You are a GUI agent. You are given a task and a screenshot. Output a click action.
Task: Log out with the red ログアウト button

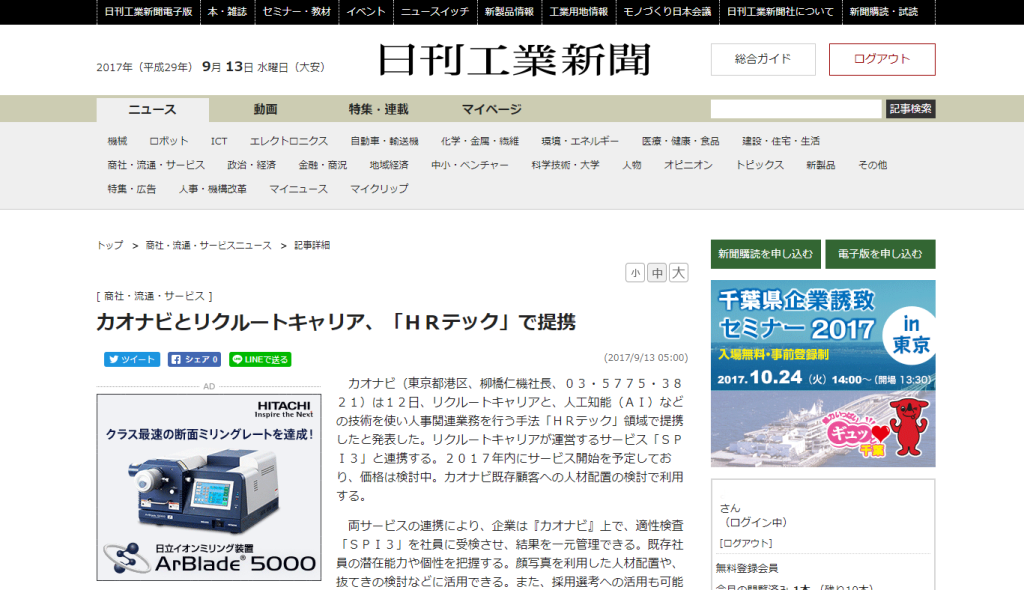[882, 59]
